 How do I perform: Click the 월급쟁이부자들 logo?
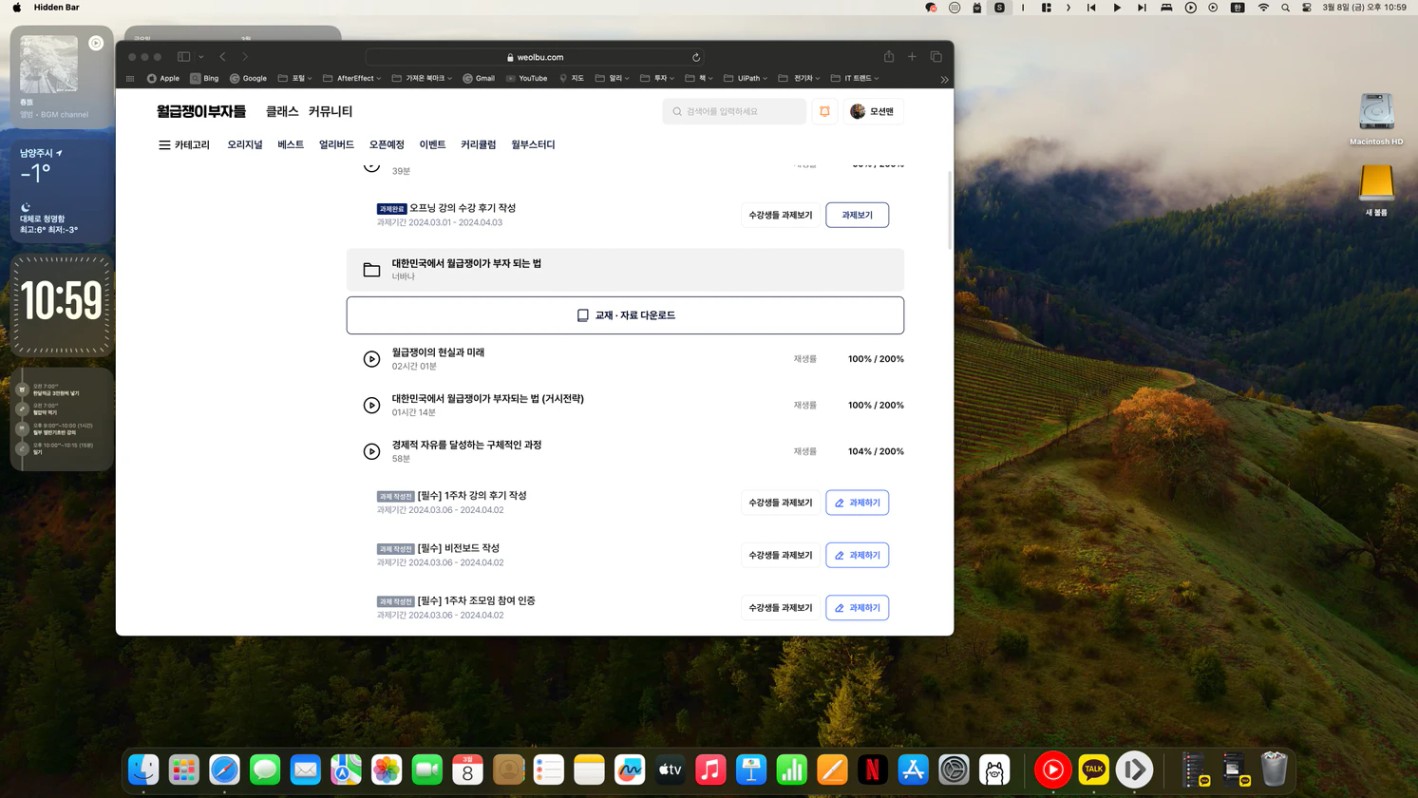pyautogui.click(x=201, y=111)
